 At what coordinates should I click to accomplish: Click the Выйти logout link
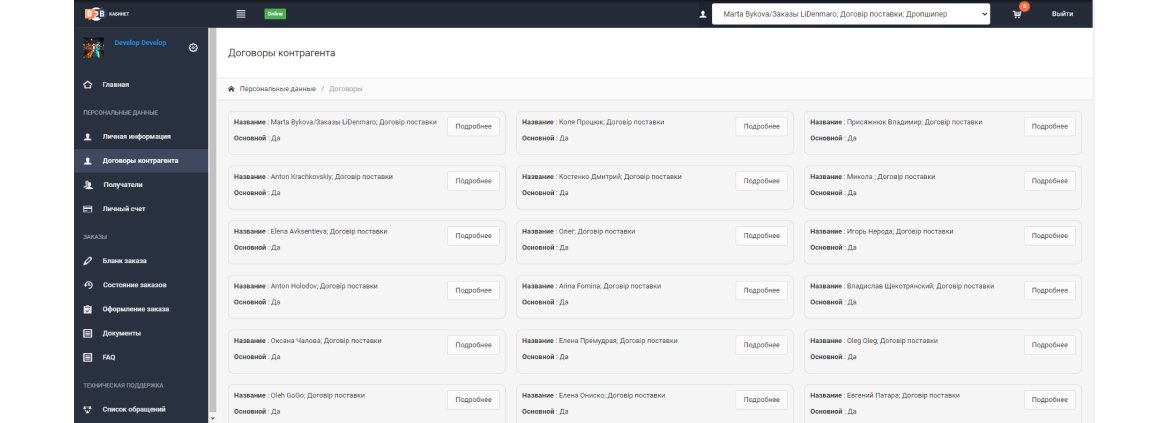pyautogui.click(x=1063, y=14)
